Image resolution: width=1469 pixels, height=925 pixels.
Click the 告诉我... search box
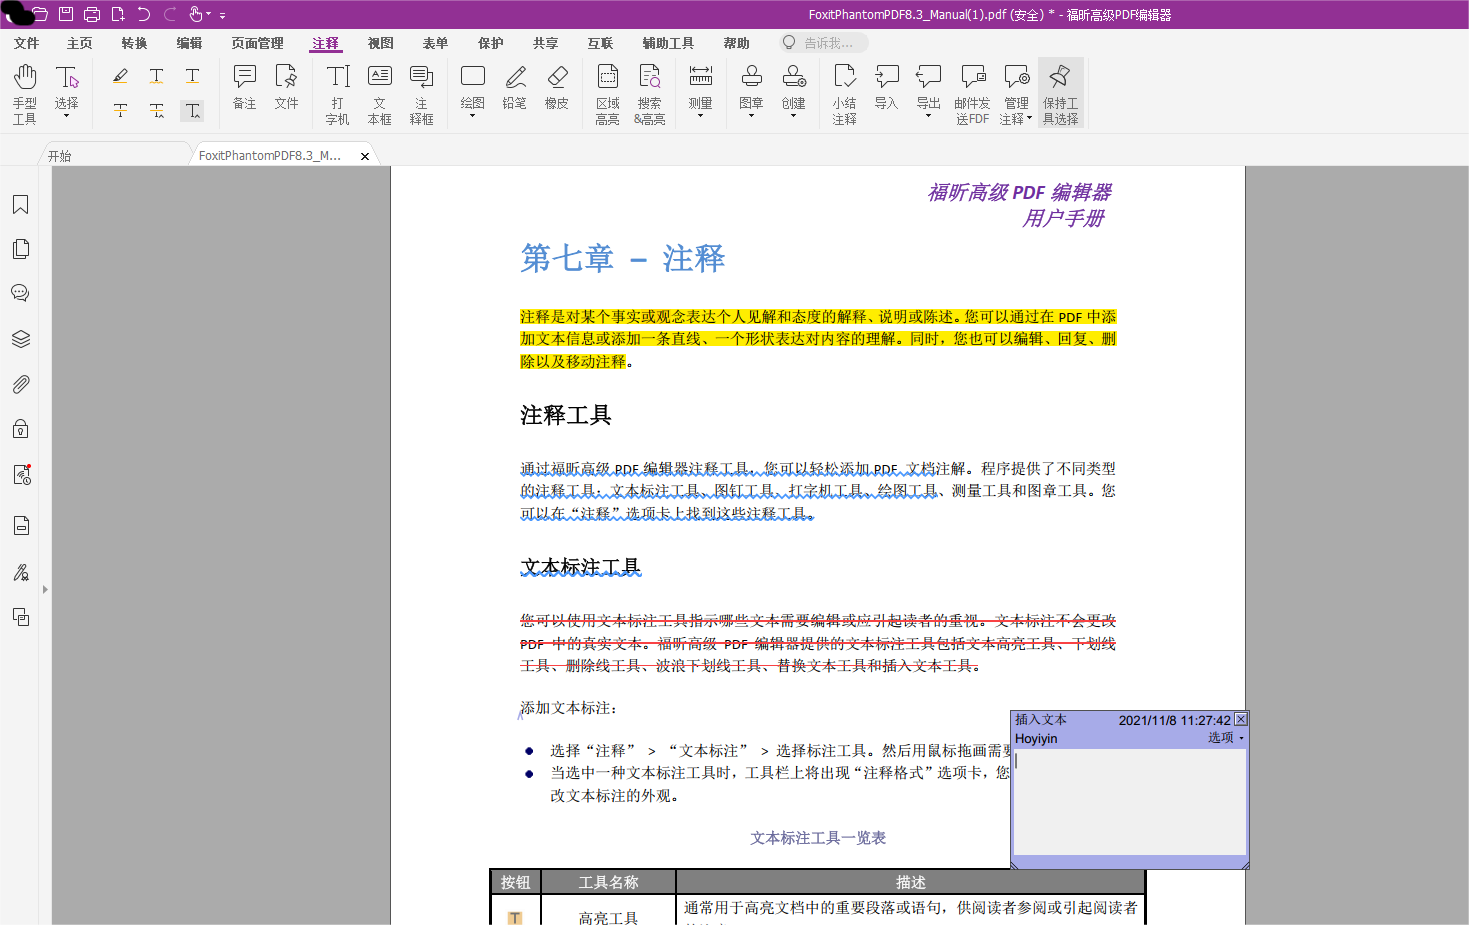tap(824, 43)
